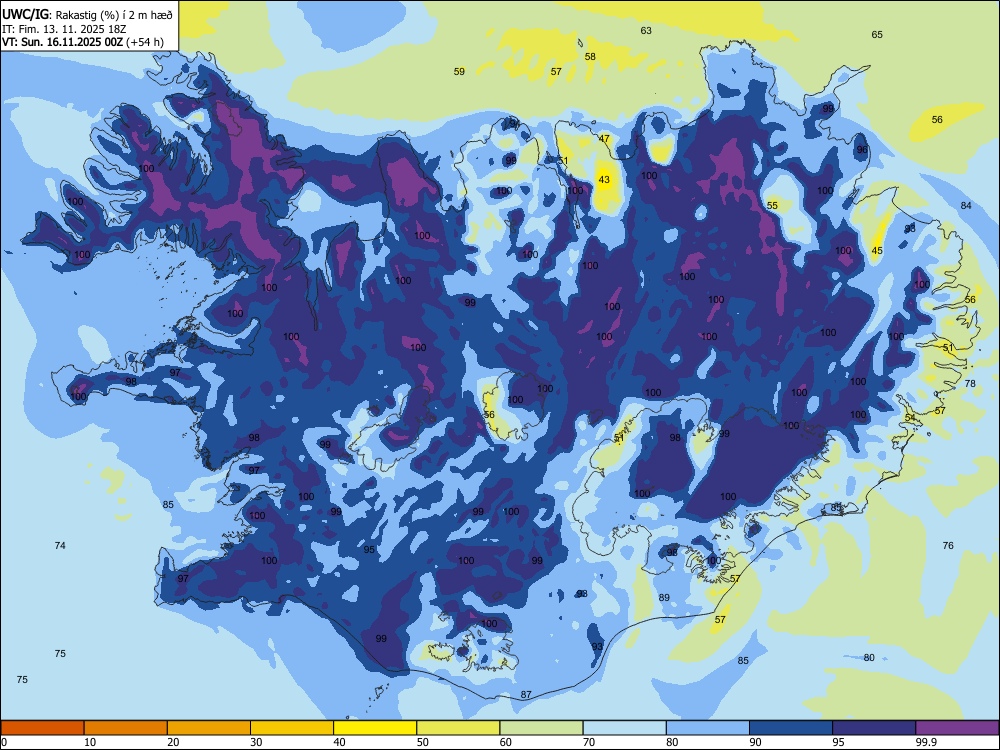
Task: Click the map value '74' over the western sea
Action: (60, 546)
